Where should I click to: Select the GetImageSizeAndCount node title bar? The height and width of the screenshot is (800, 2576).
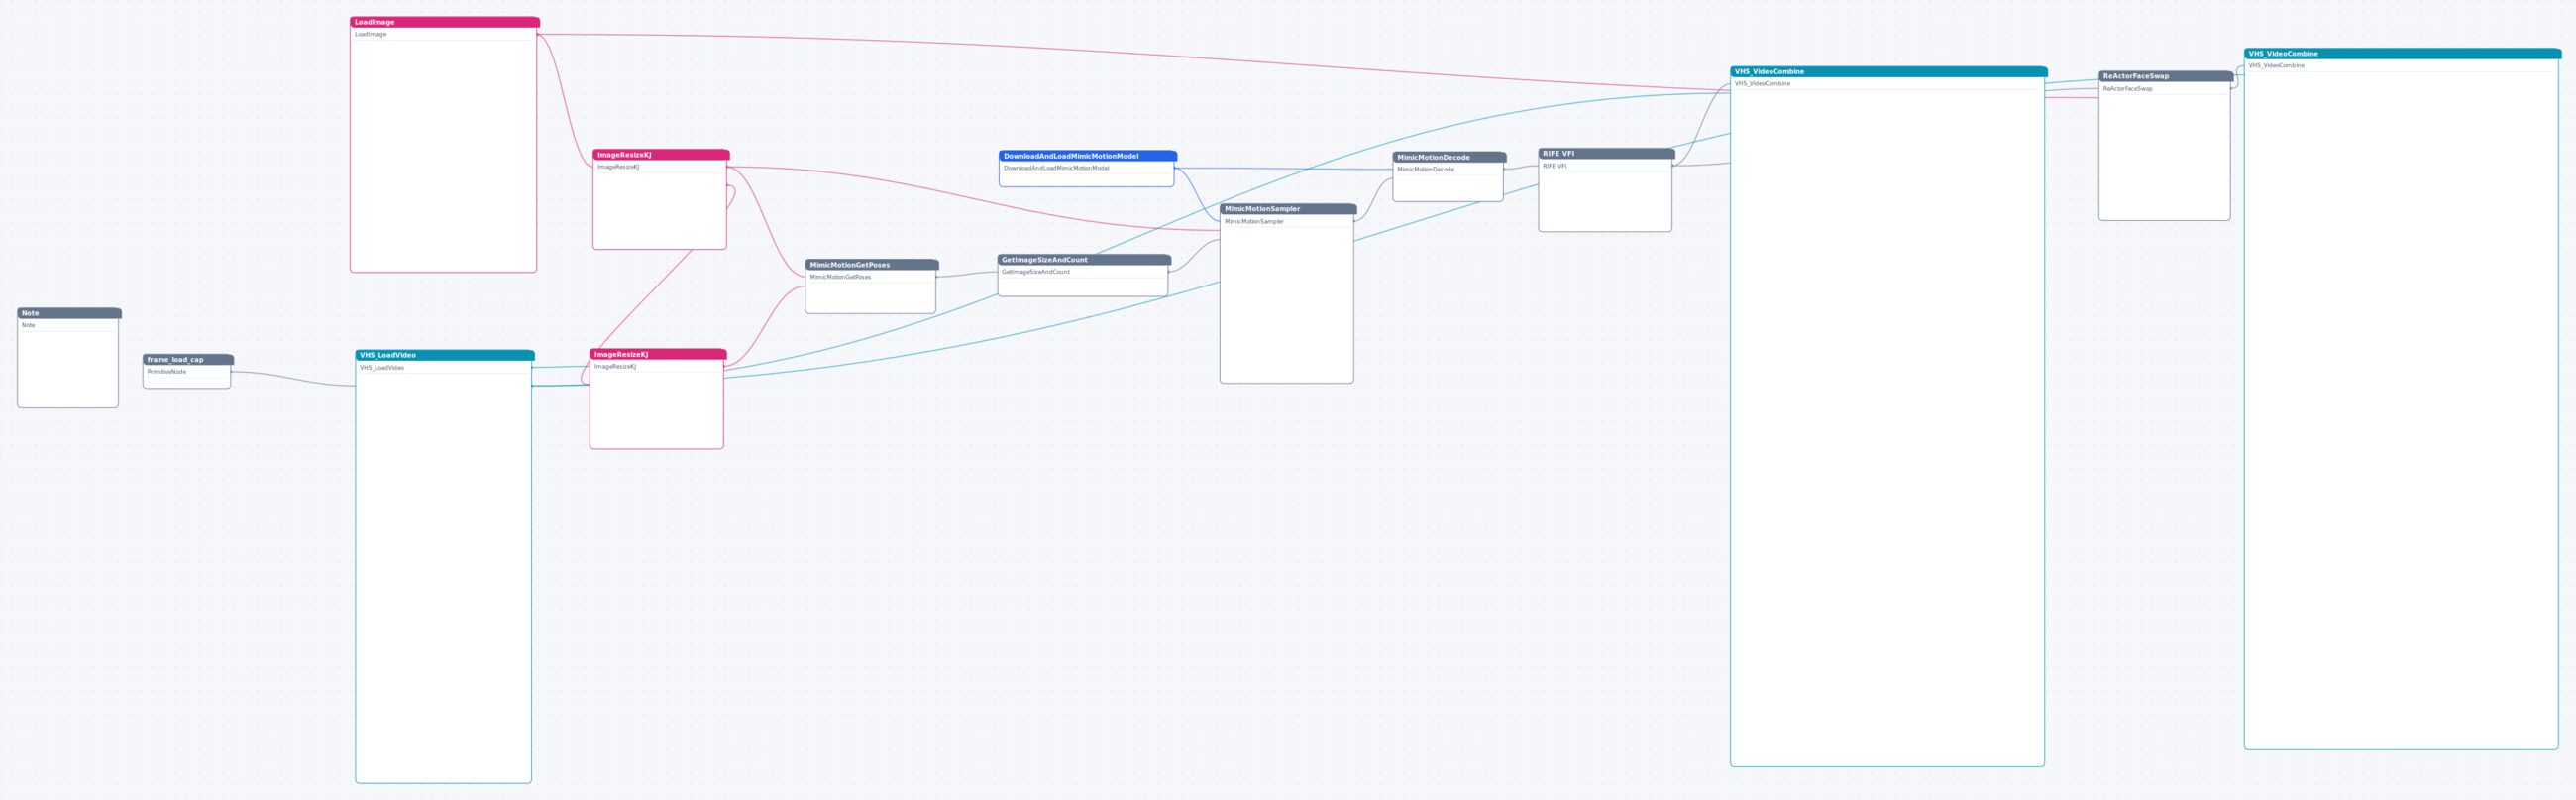pos(1084,260)
